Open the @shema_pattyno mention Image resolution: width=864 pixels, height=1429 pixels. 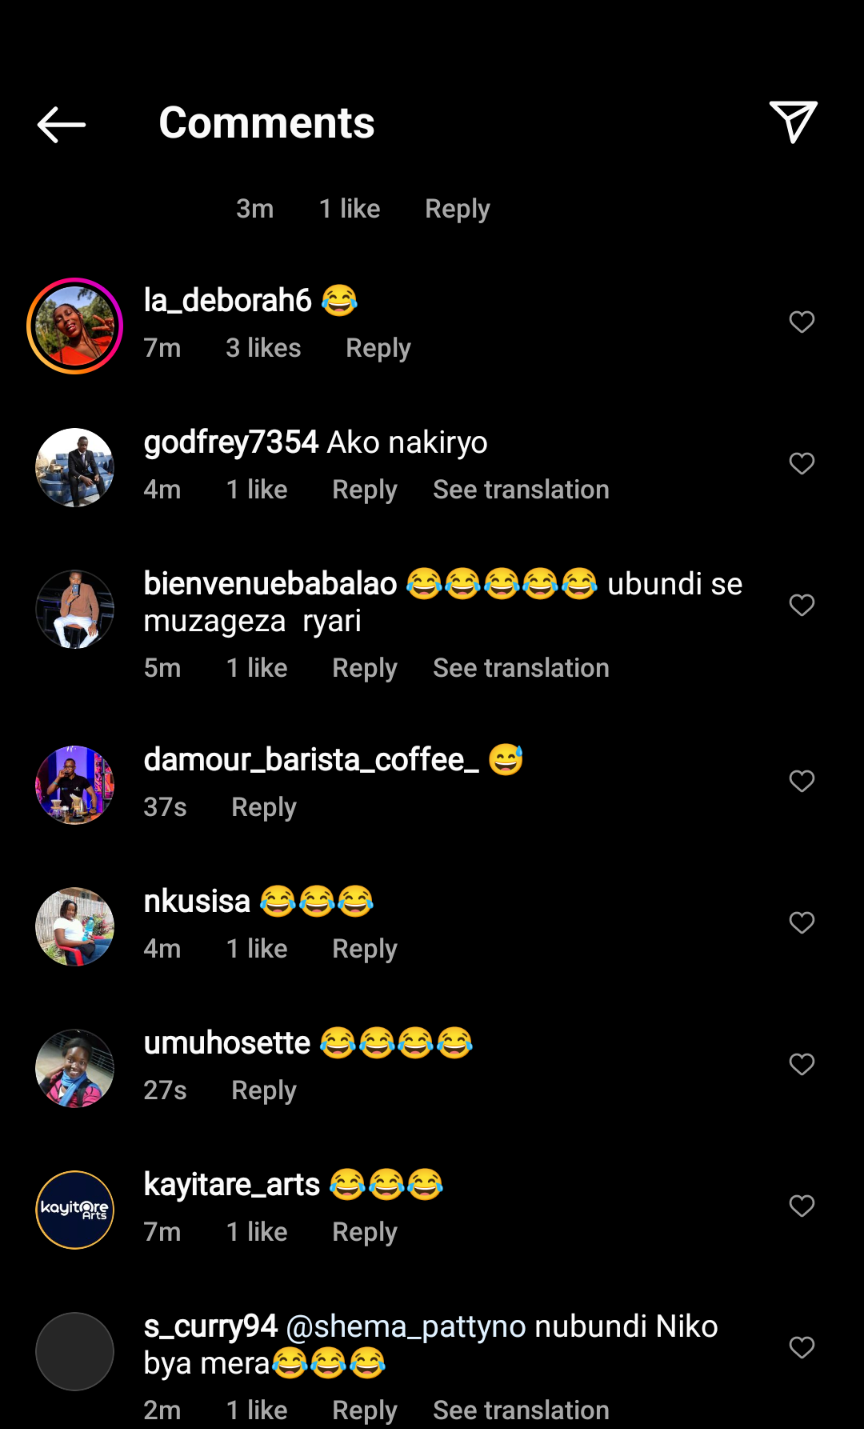(x=406, y=1327)
